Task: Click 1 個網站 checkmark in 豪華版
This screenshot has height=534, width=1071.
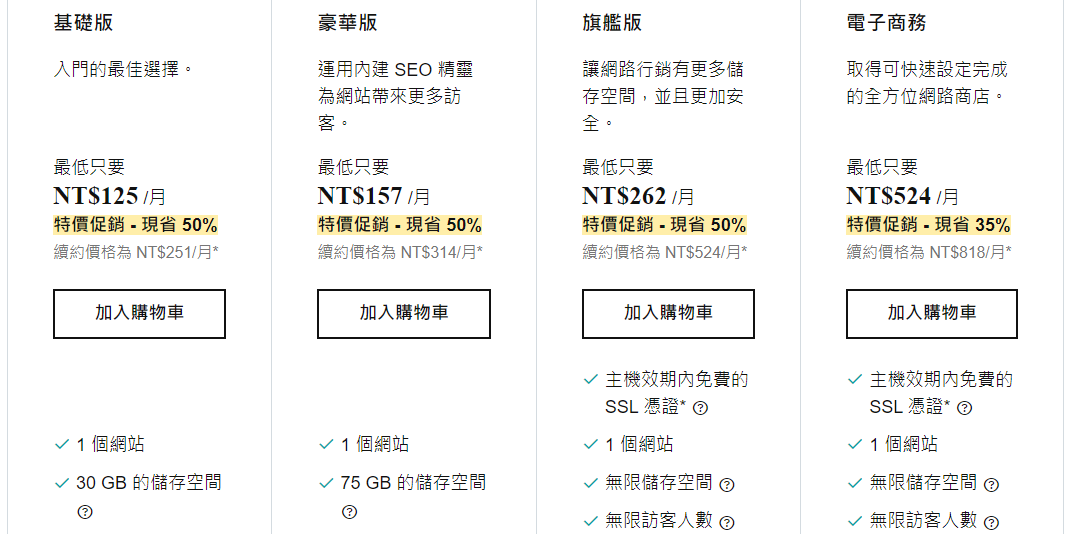Action: pos(326,445)
